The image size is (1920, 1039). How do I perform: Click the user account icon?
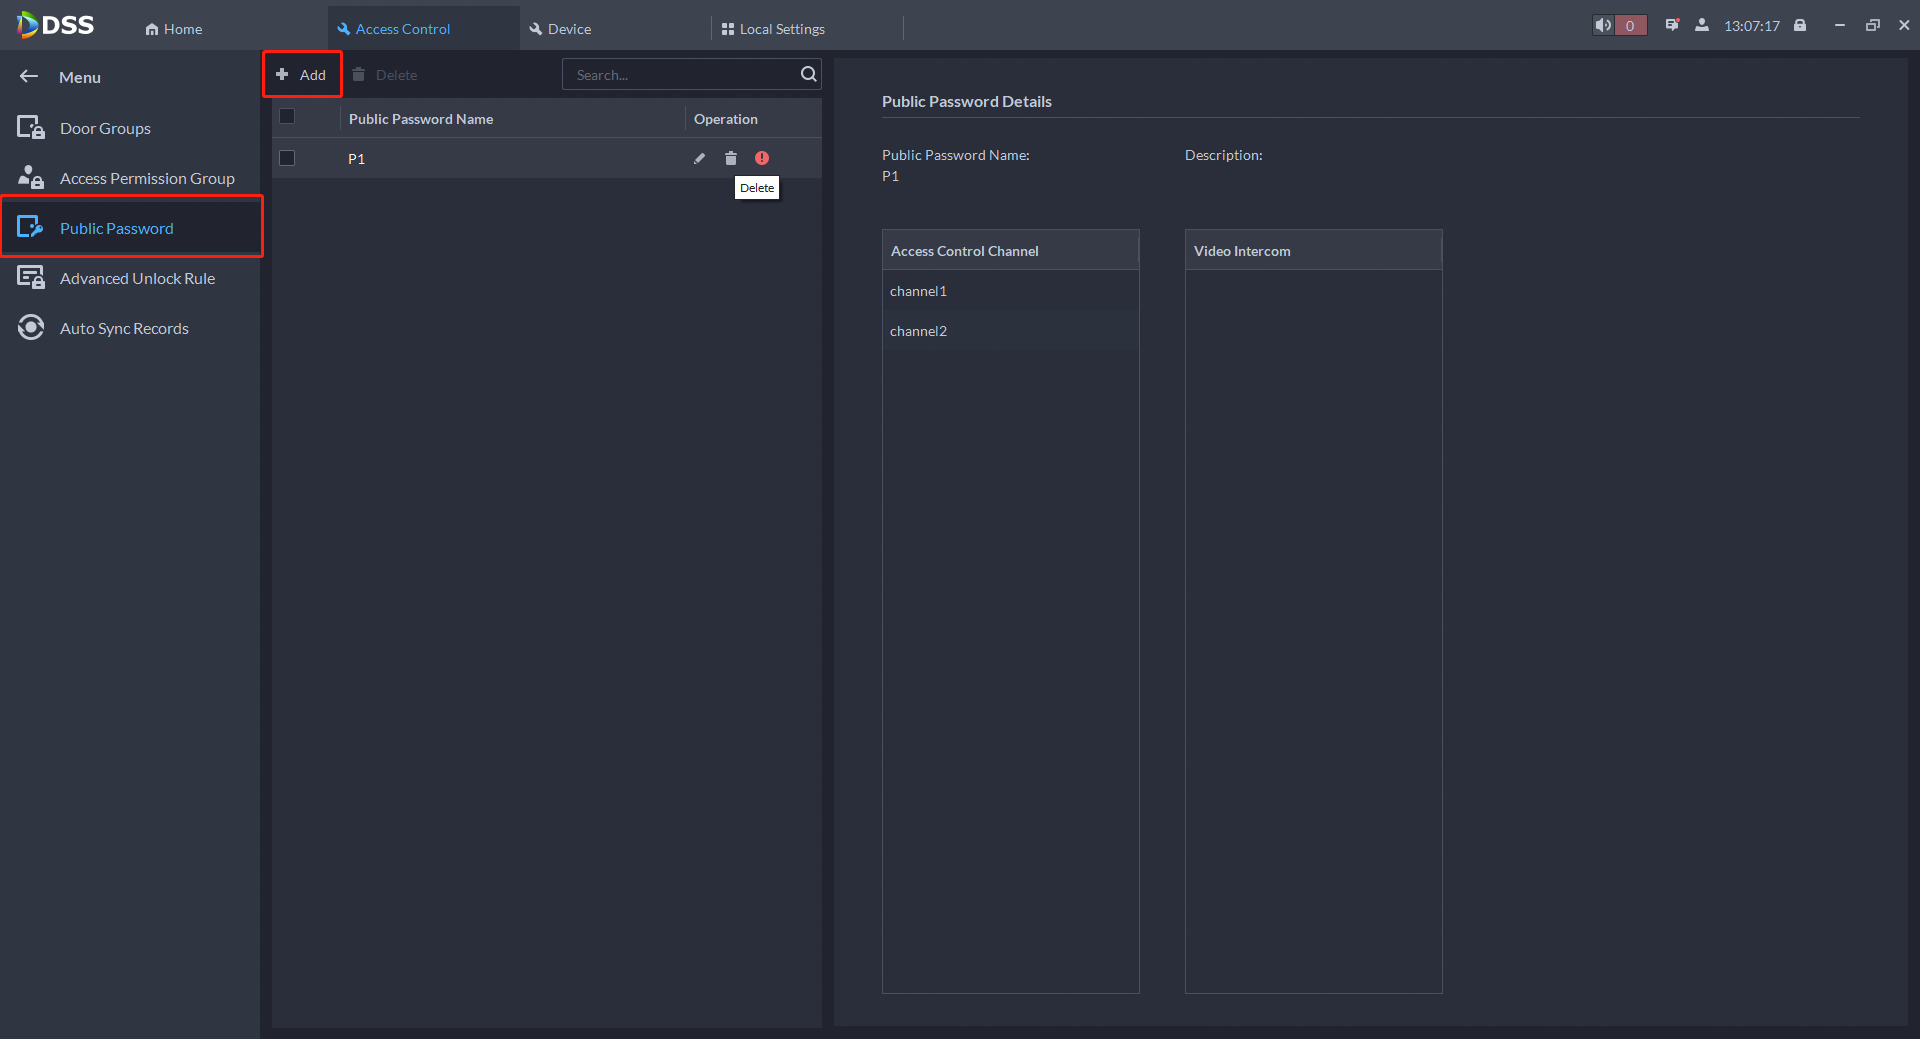pyautogui.click(x=1701, y=26)
